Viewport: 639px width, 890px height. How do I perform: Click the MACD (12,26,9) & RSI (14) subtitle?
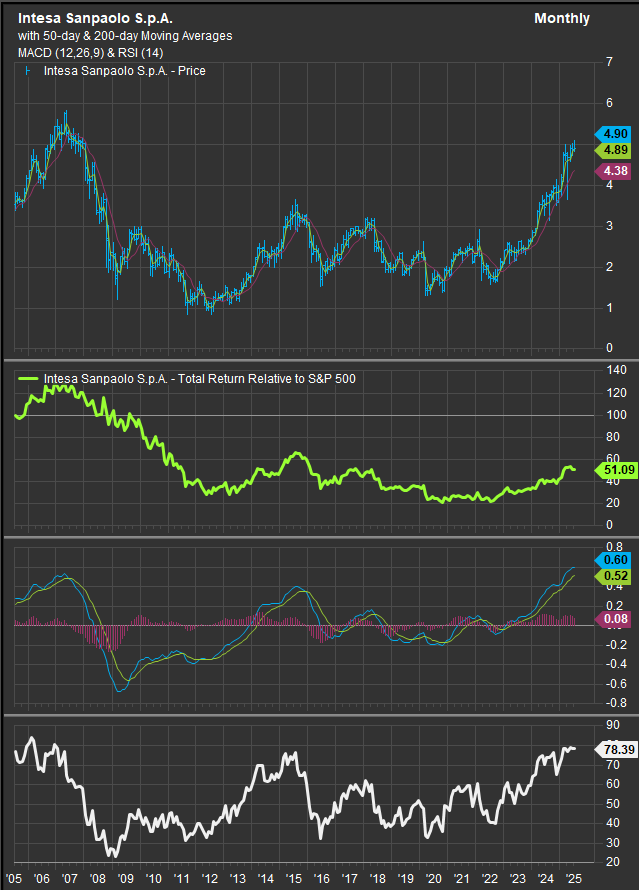(x=90, y=53)
